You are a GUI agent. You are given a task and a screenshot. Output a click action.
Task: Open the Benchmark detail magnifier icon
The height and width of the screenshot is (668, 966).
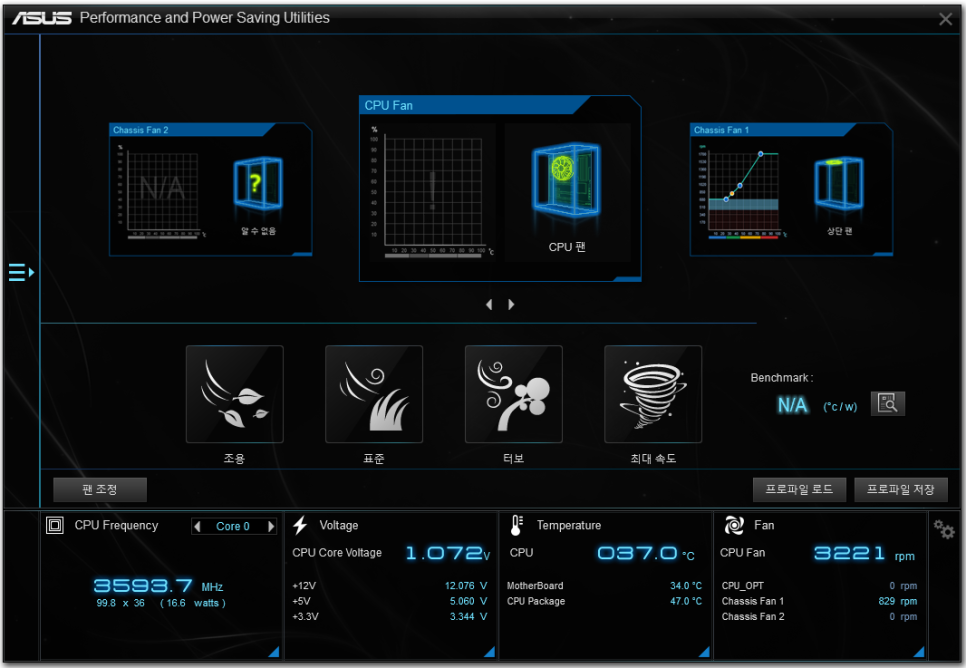coord(887,404)
